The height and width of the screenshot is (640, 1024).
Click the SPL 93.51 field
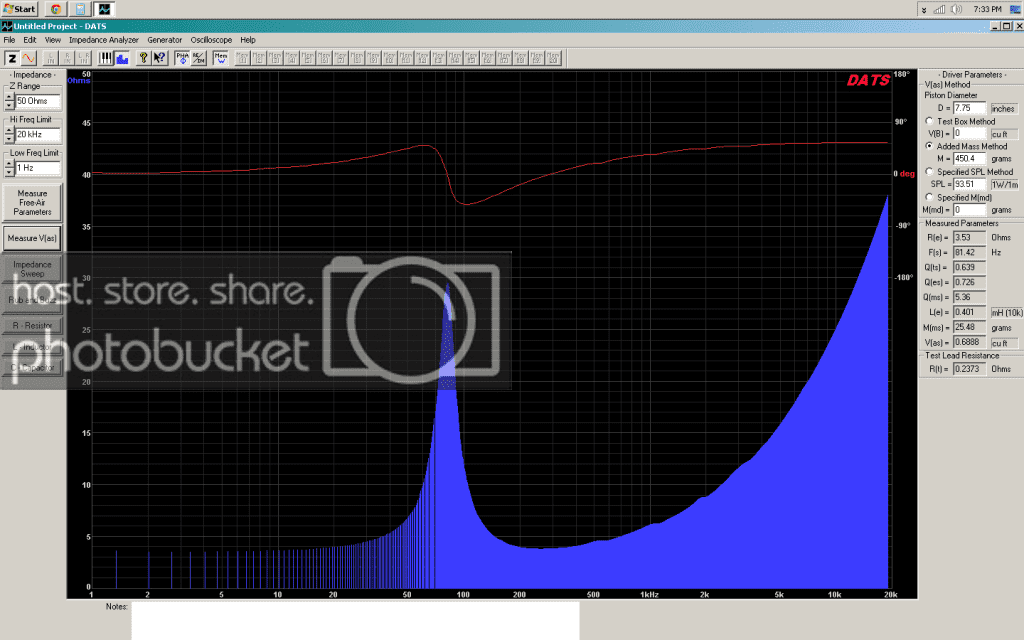coord(969,184)
